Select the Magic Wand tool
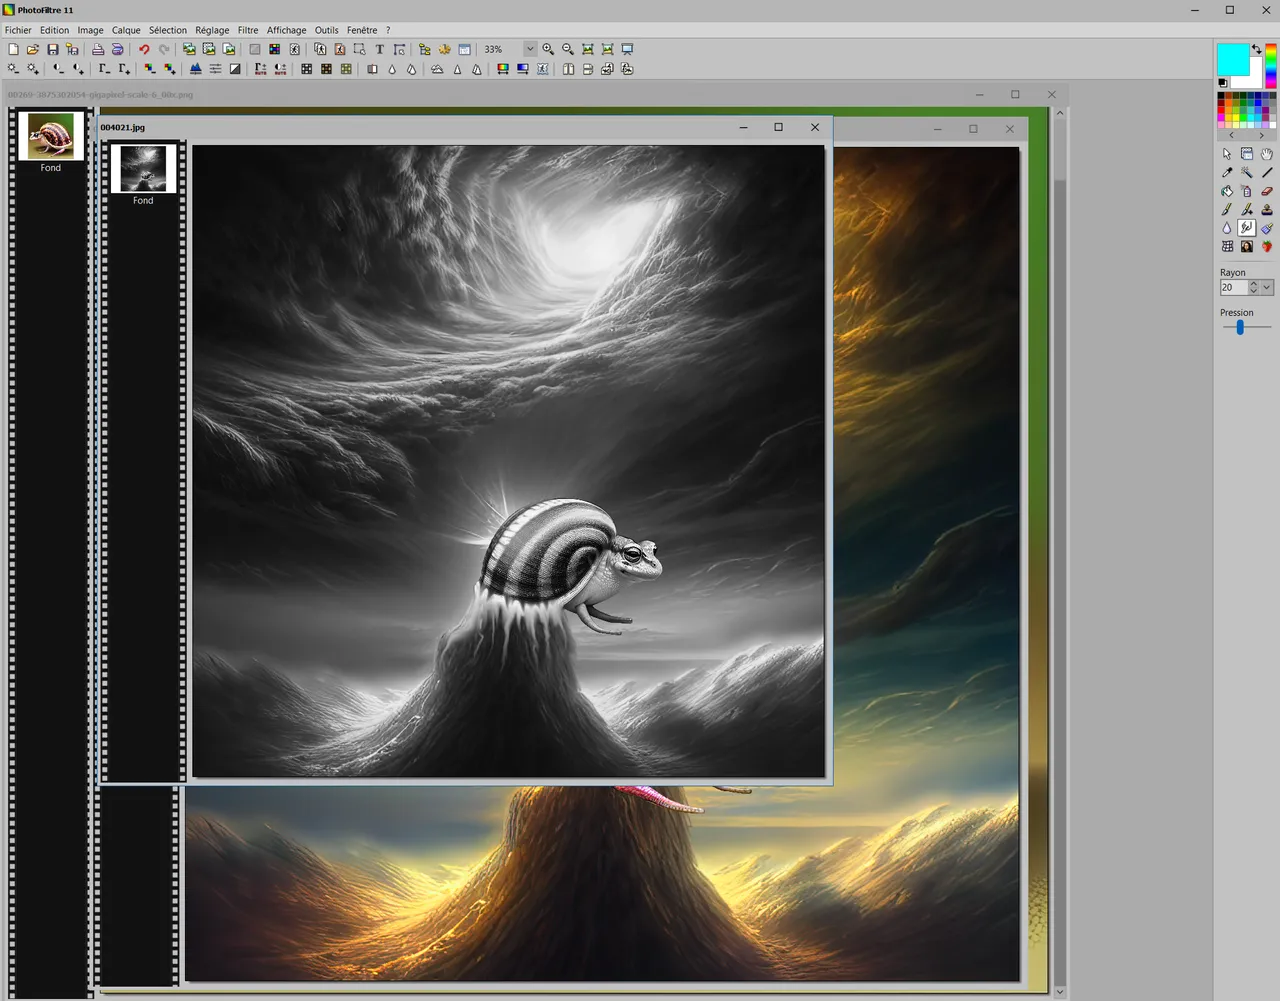 click(x=1247, y=172)
